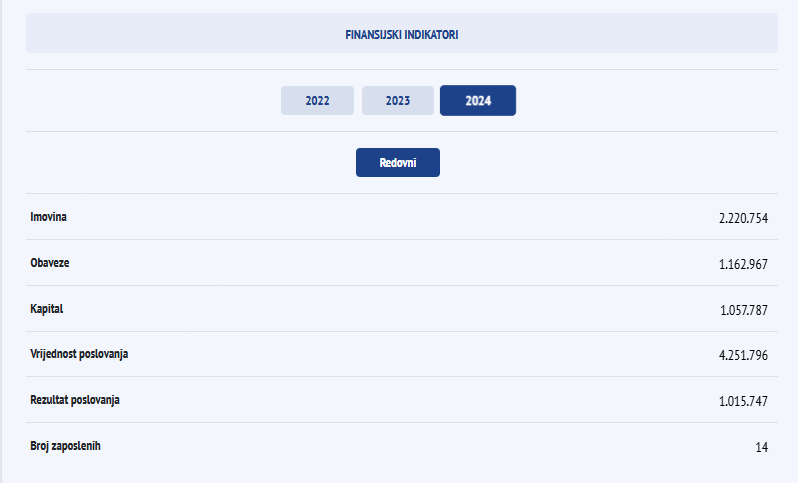Open the 2024 financial year tab
Viewport: 798px width, 483px height.
click(x=478, y=101)
